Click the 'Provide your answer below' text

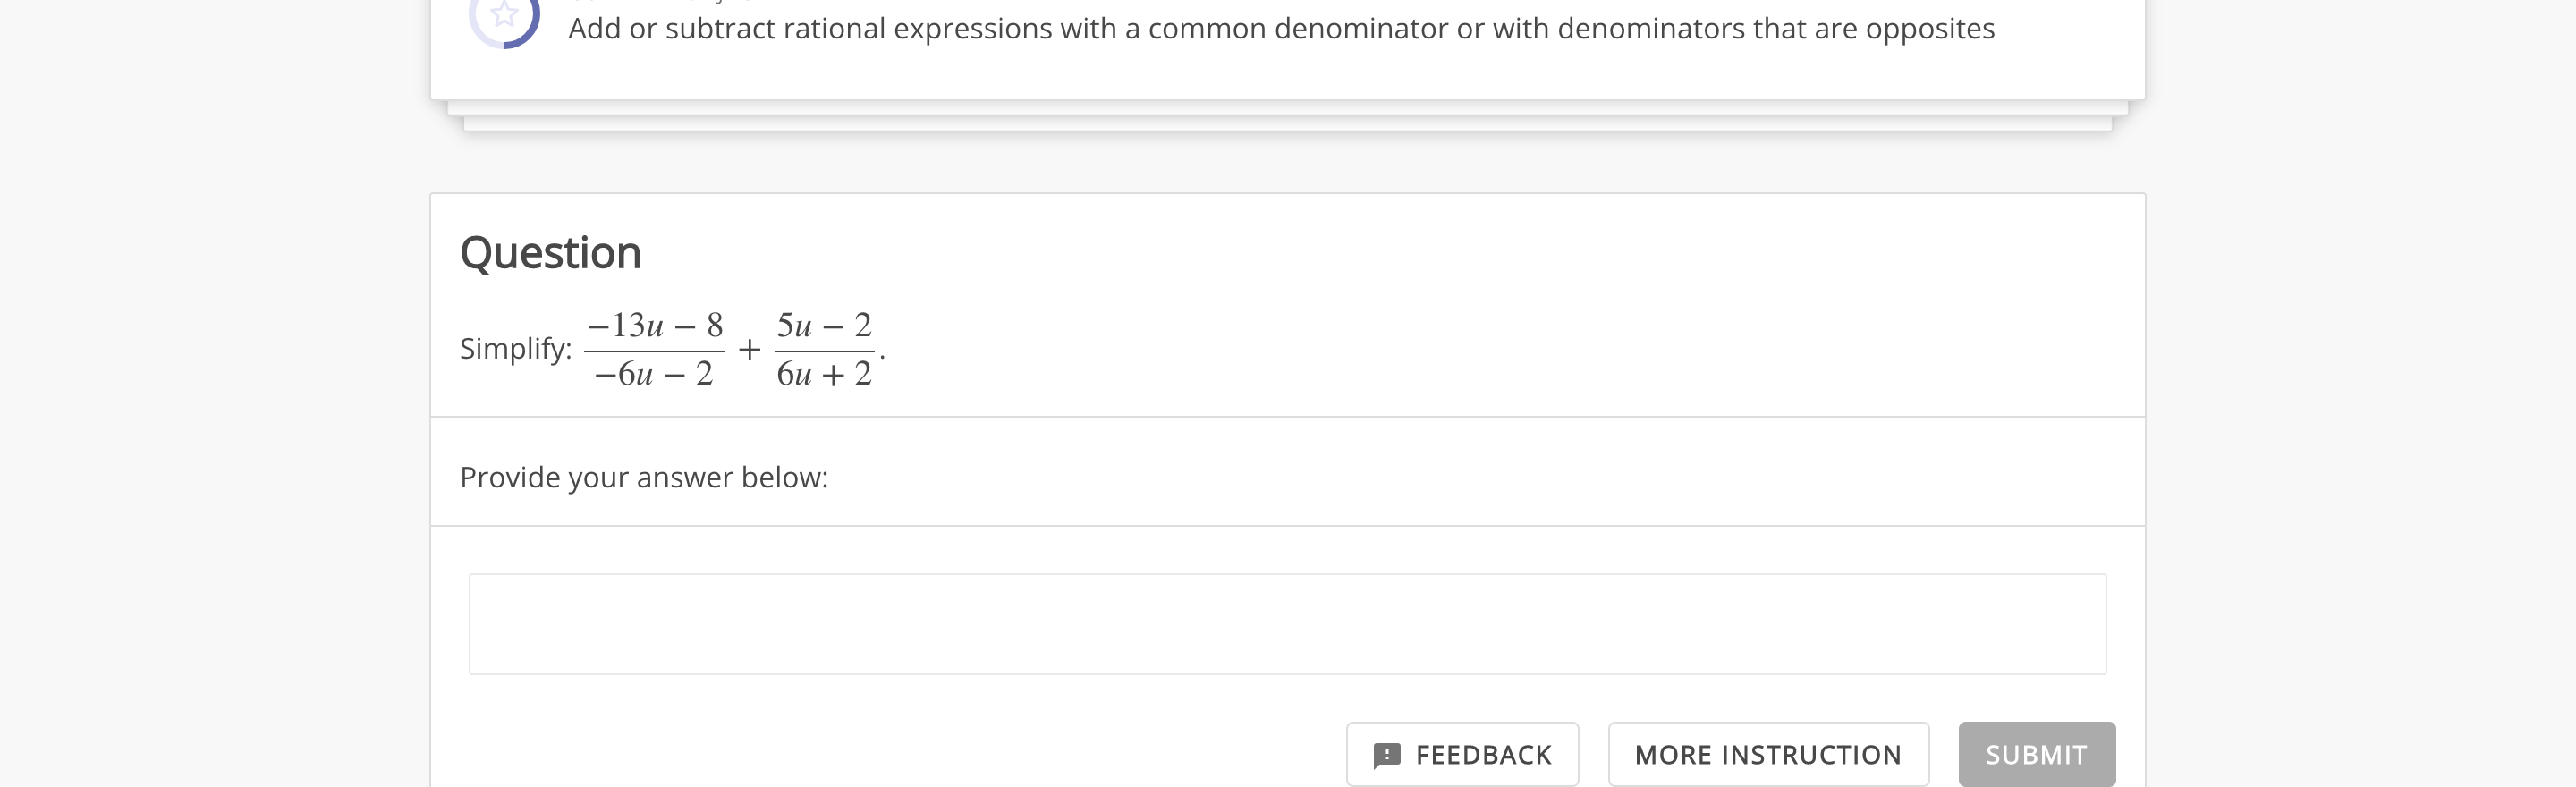pyautogui.click(x=644, y=478)
